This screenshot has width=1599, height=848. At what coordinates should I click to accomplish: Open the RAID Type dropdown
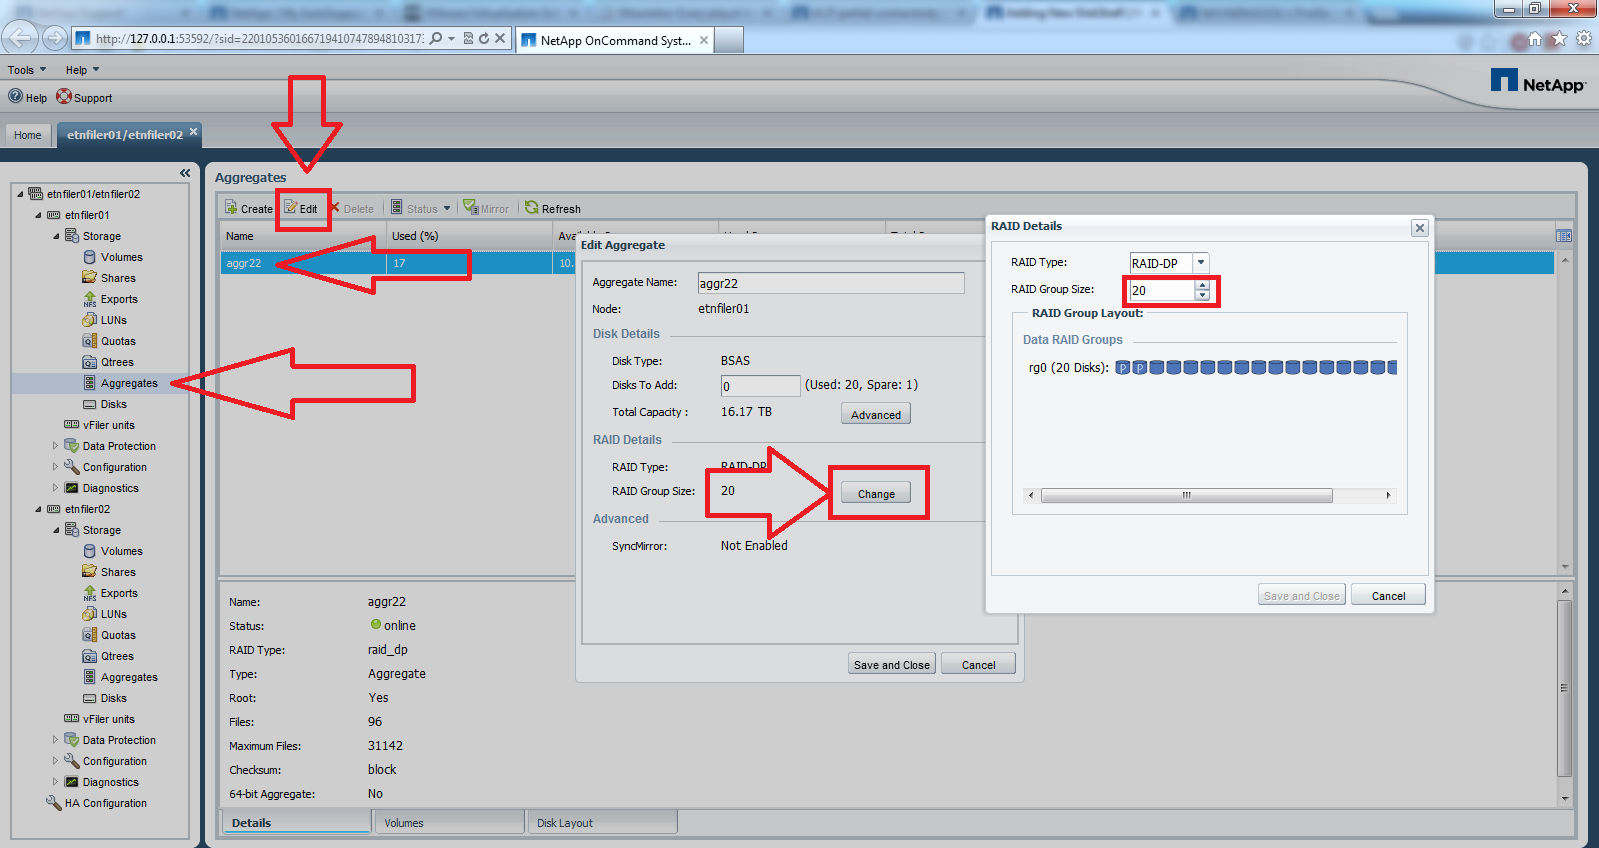1201,263
